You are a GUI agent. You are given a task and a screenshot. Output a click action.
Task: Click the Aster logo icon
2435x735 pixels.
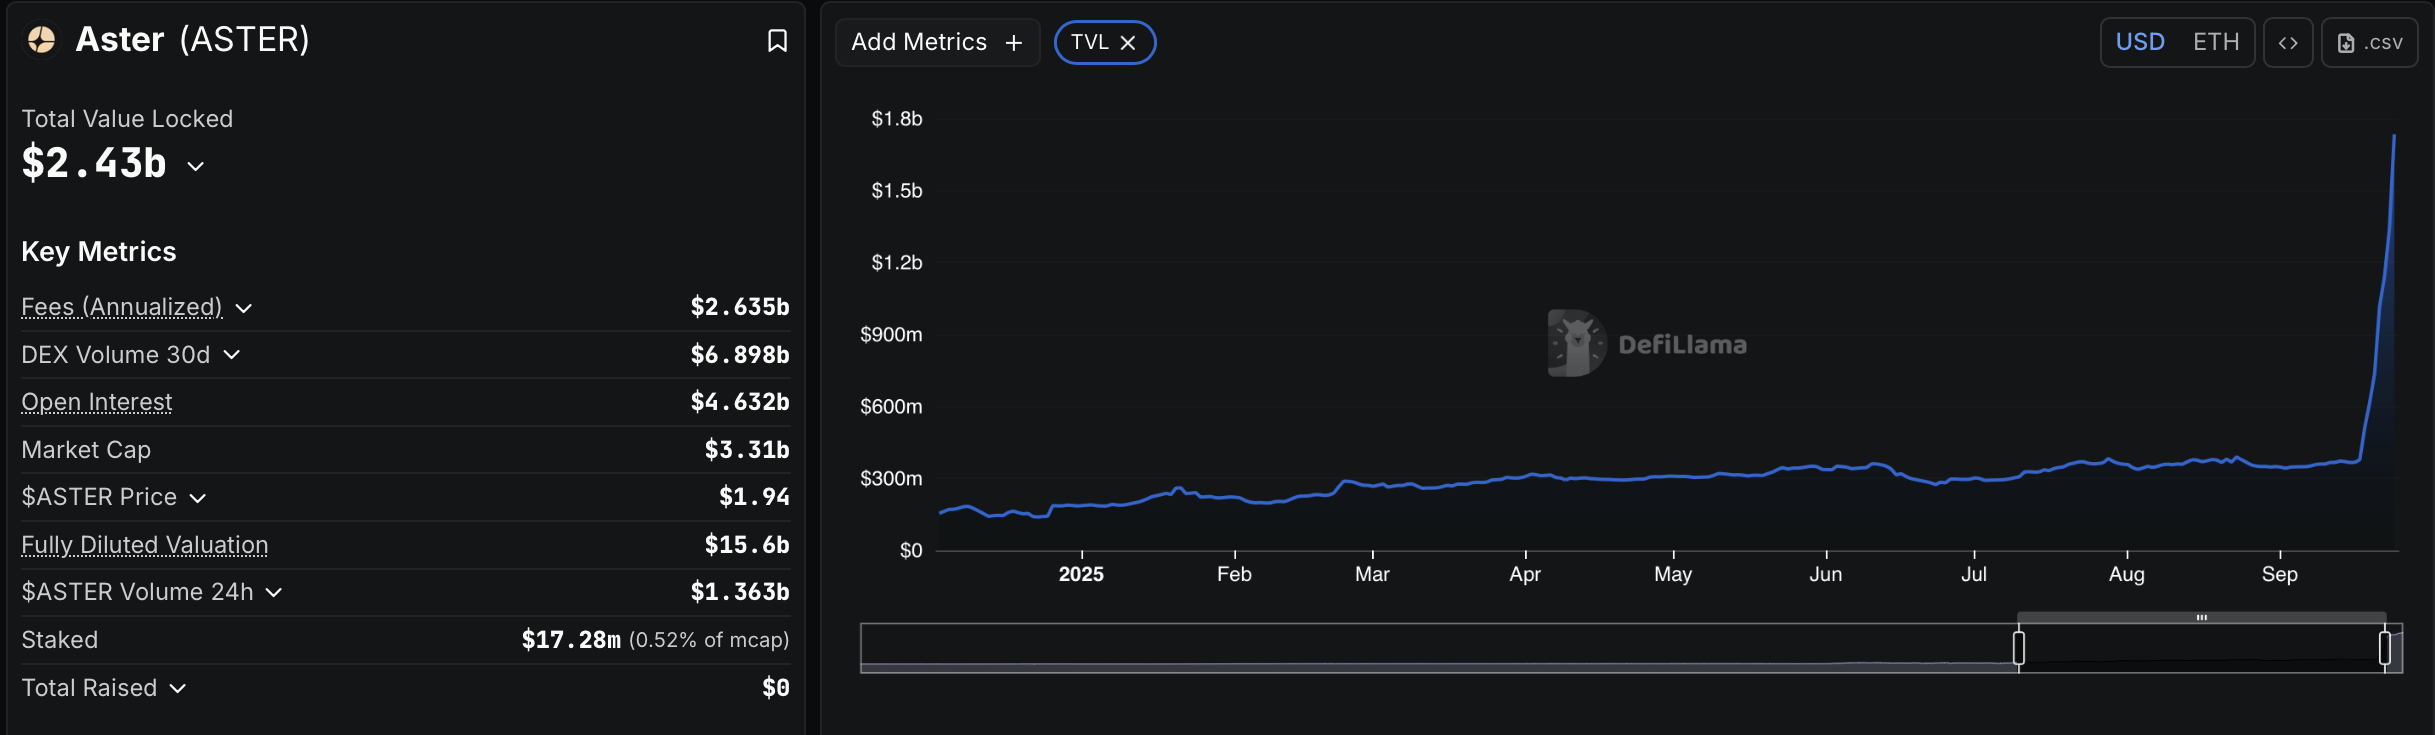click(42, 40)
